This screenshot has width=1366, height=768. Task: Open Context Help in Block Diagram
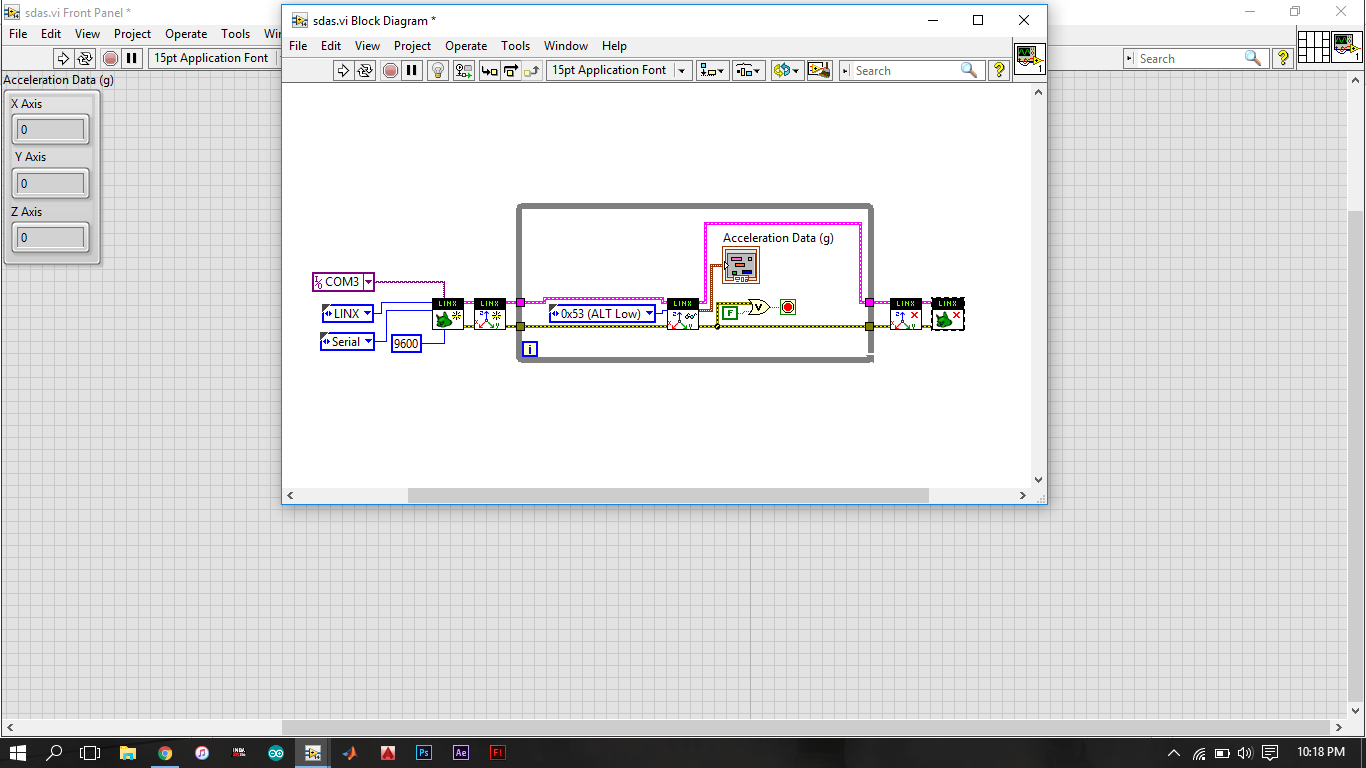(998, 70)
